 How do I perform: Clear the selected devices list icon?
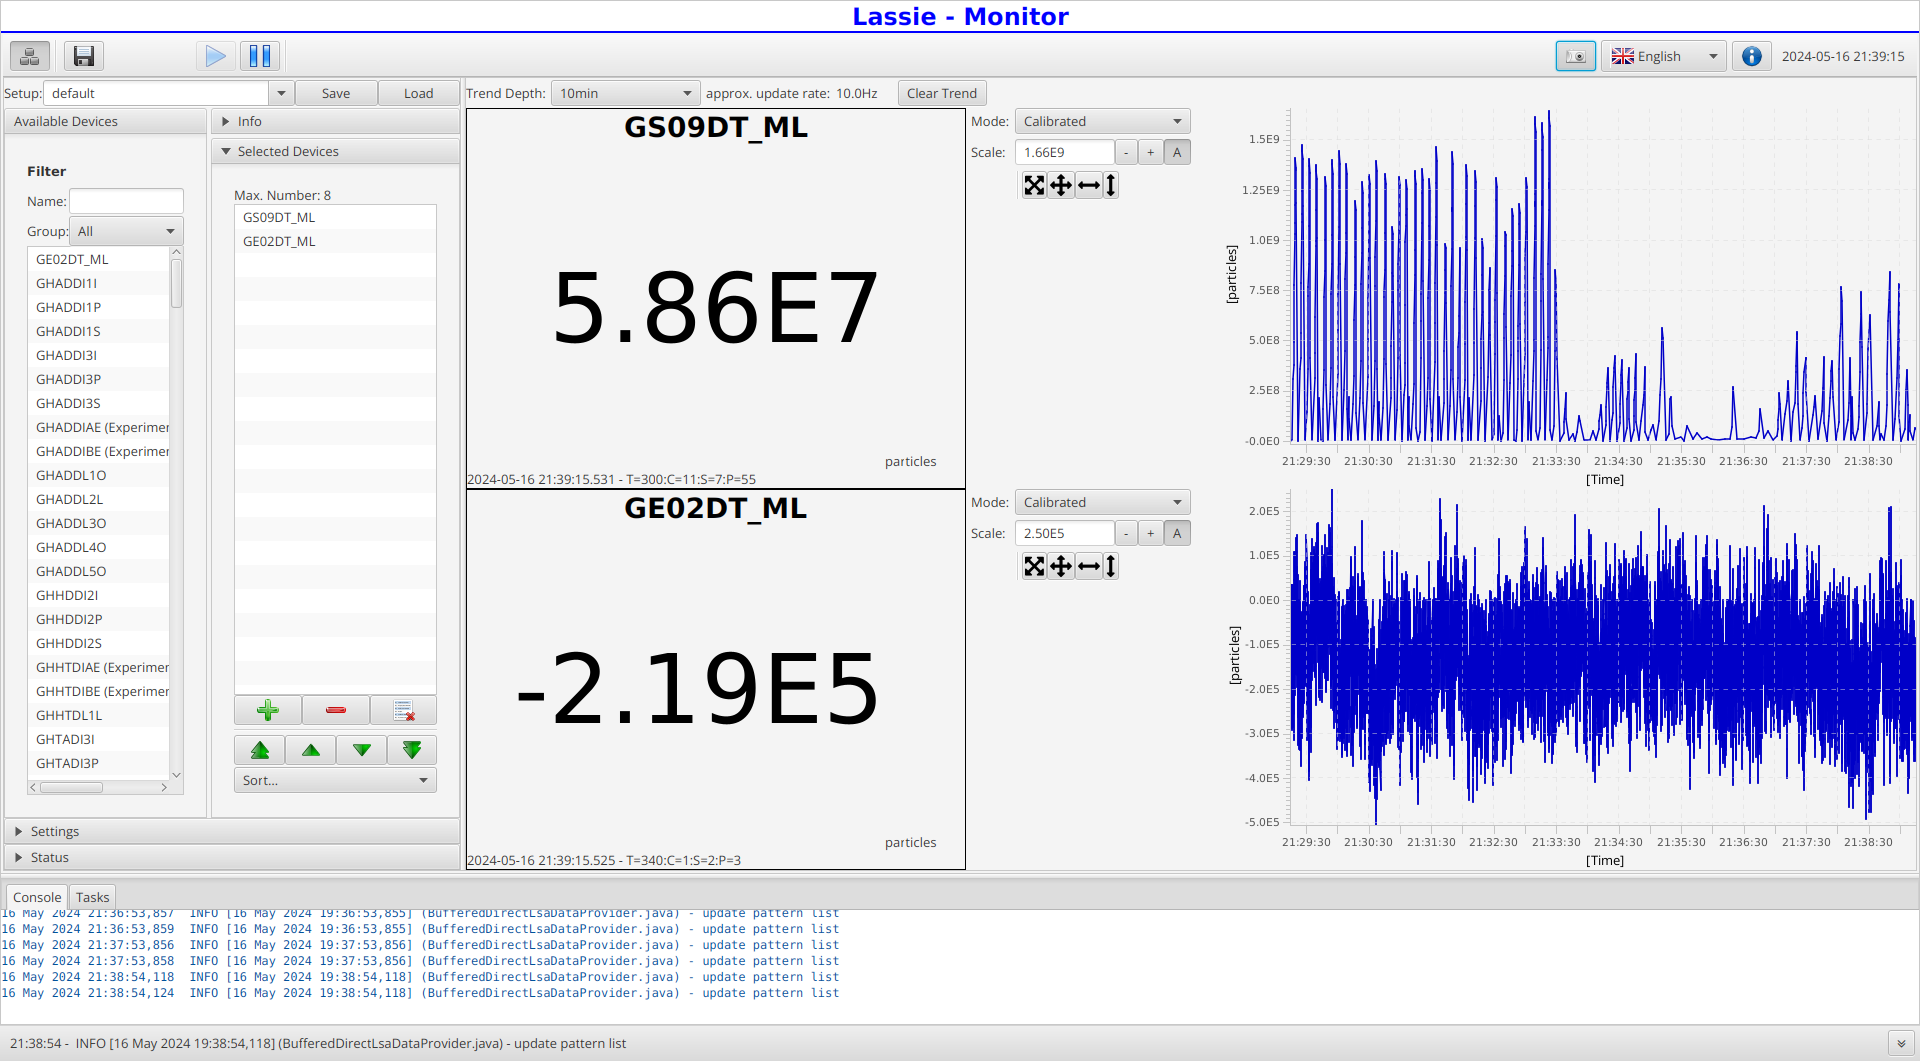(x=403, y=710)
